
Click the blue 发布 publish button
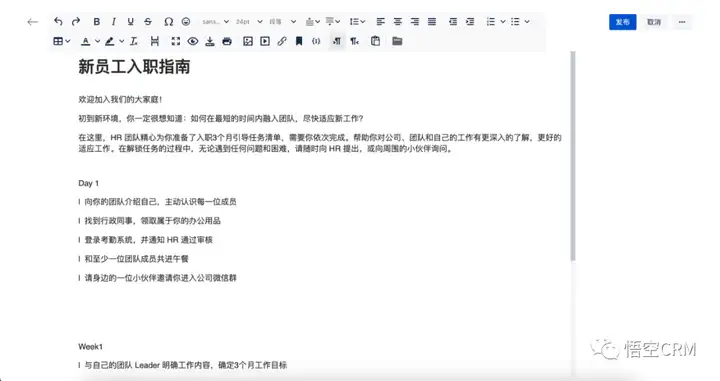coord(622,22)
